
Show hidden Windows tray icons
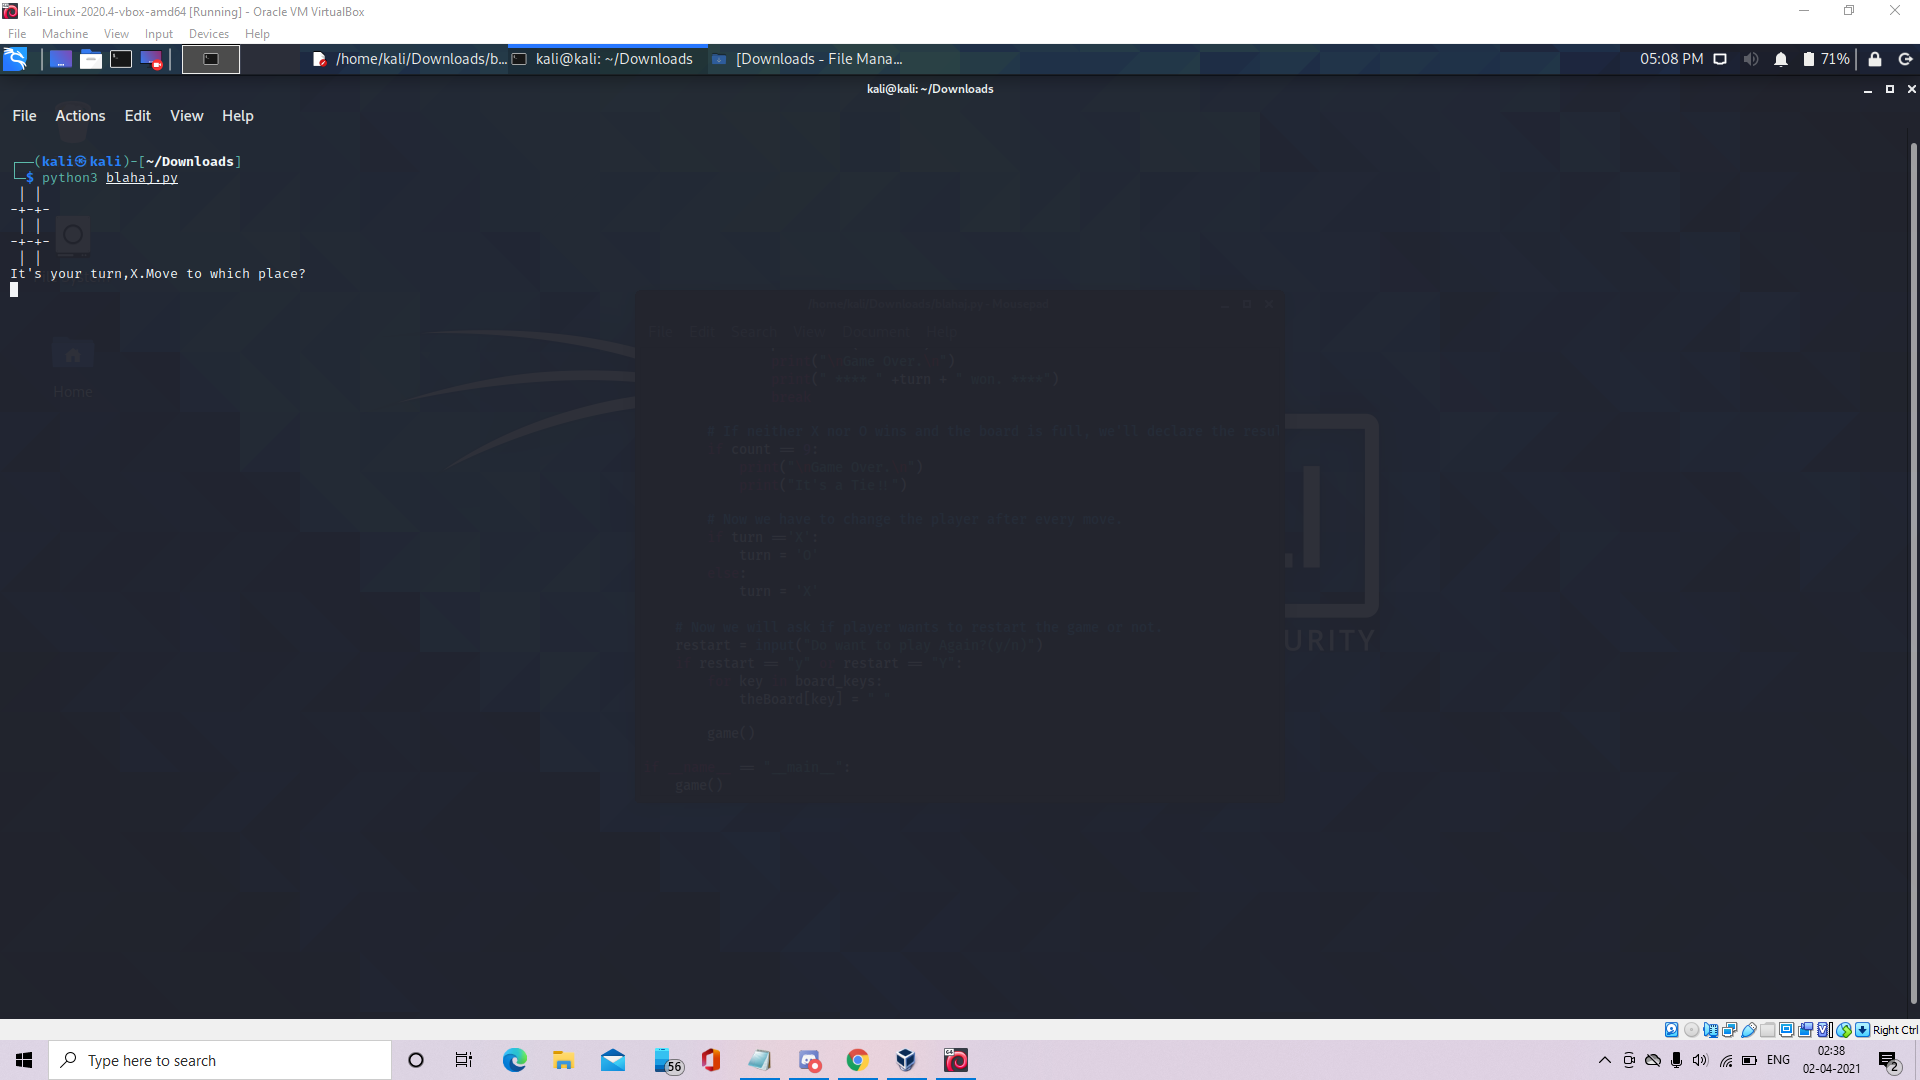pos(1604,1060)
